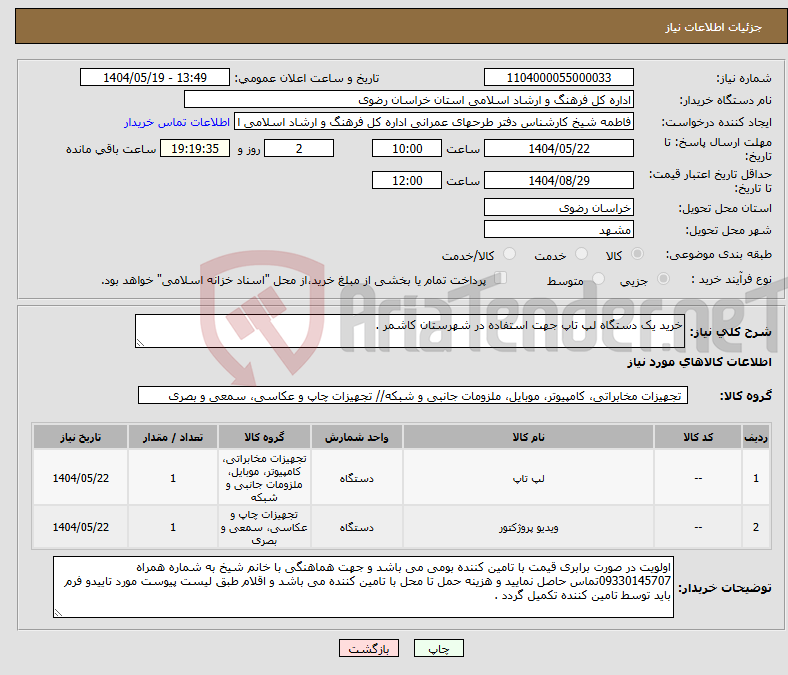Select the کالا radio button
This screenshot has width=788, height=675.
tap(637, 254)
